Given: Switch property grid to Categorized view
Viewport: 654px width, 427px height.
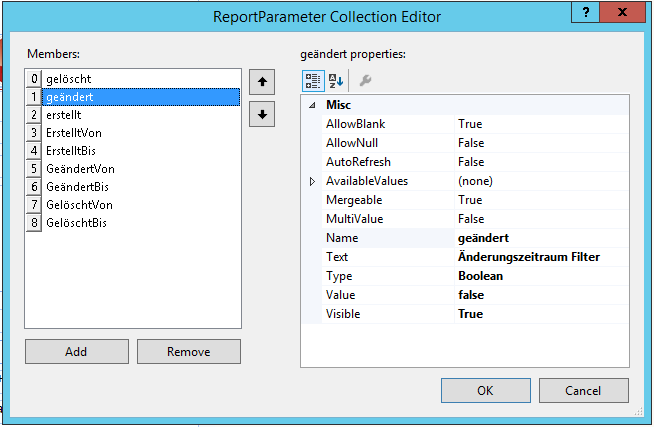Looking at the screenshot, I should click(312, 81).
